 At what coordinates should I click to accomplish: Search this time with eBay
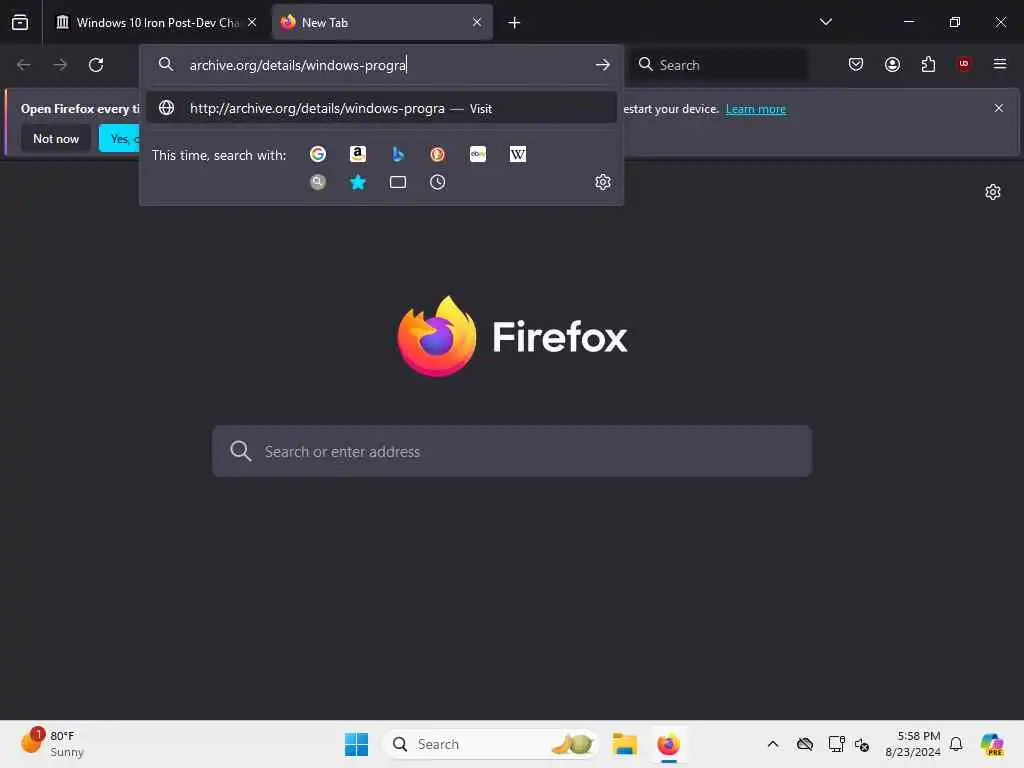478,154
